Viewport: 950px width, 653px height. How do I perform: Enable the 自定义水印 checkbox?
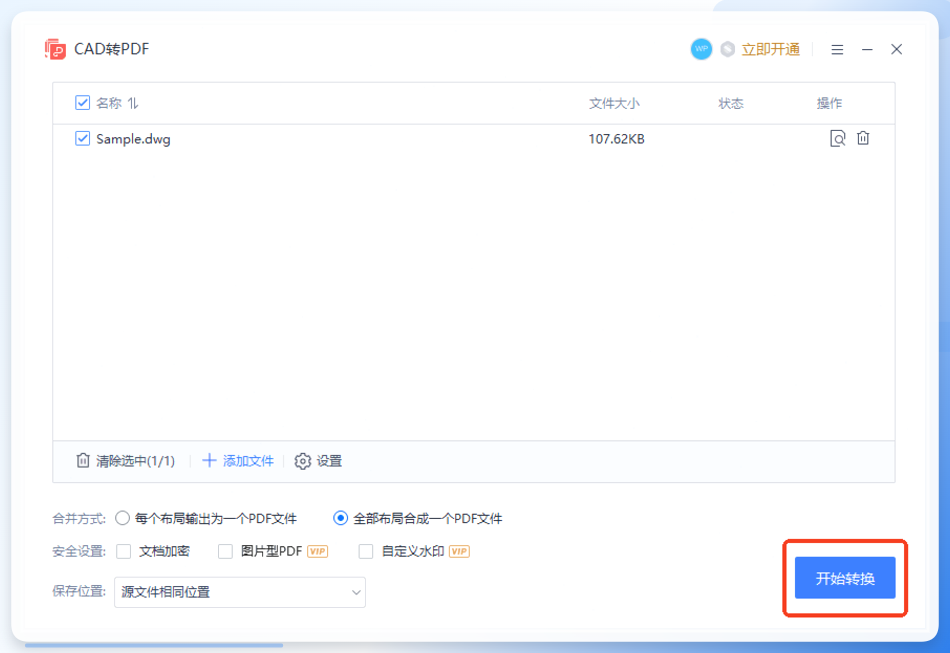pos(366,551)
